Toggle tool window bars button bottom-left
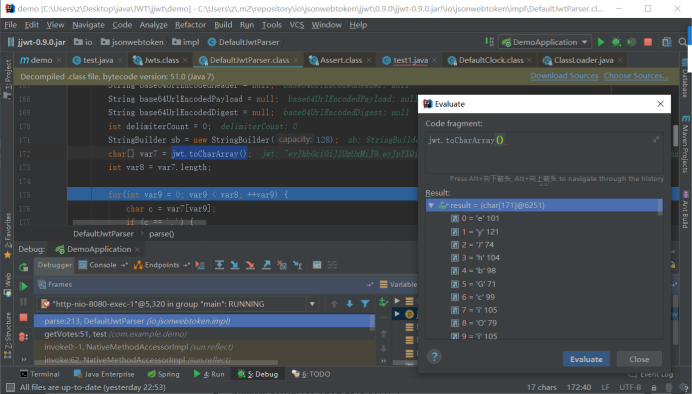This screenshot has height=394, width=692. pyautogui.click(x=10, y=387)
